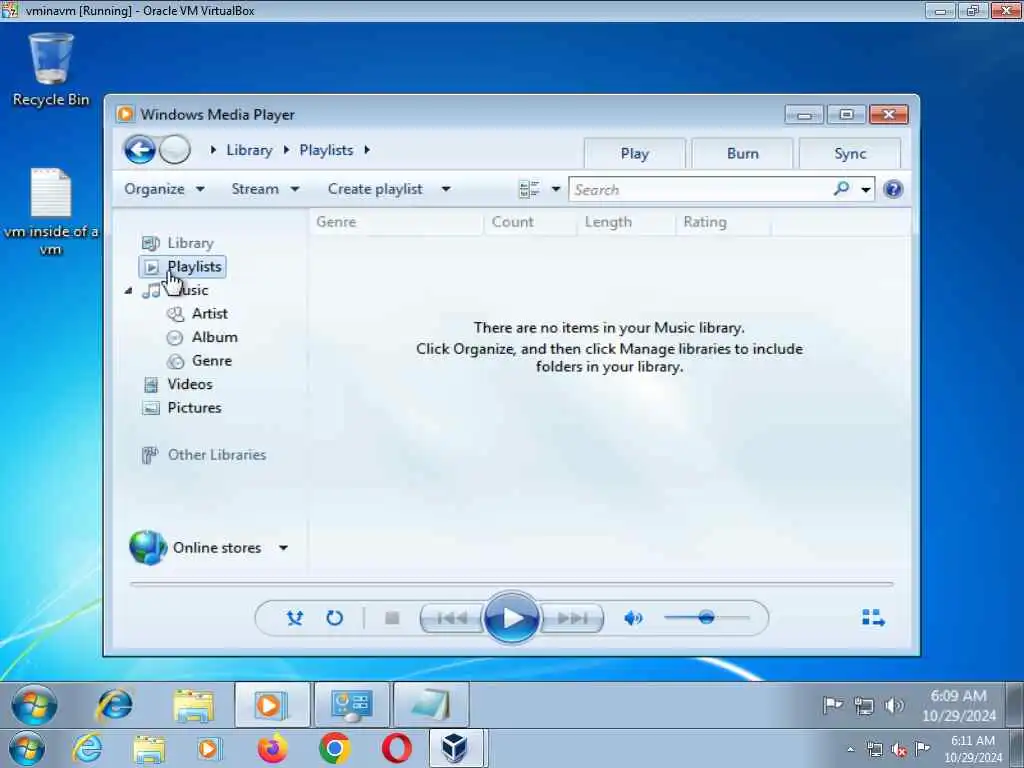Click the Music note icon in the tree

coord(152,291)
